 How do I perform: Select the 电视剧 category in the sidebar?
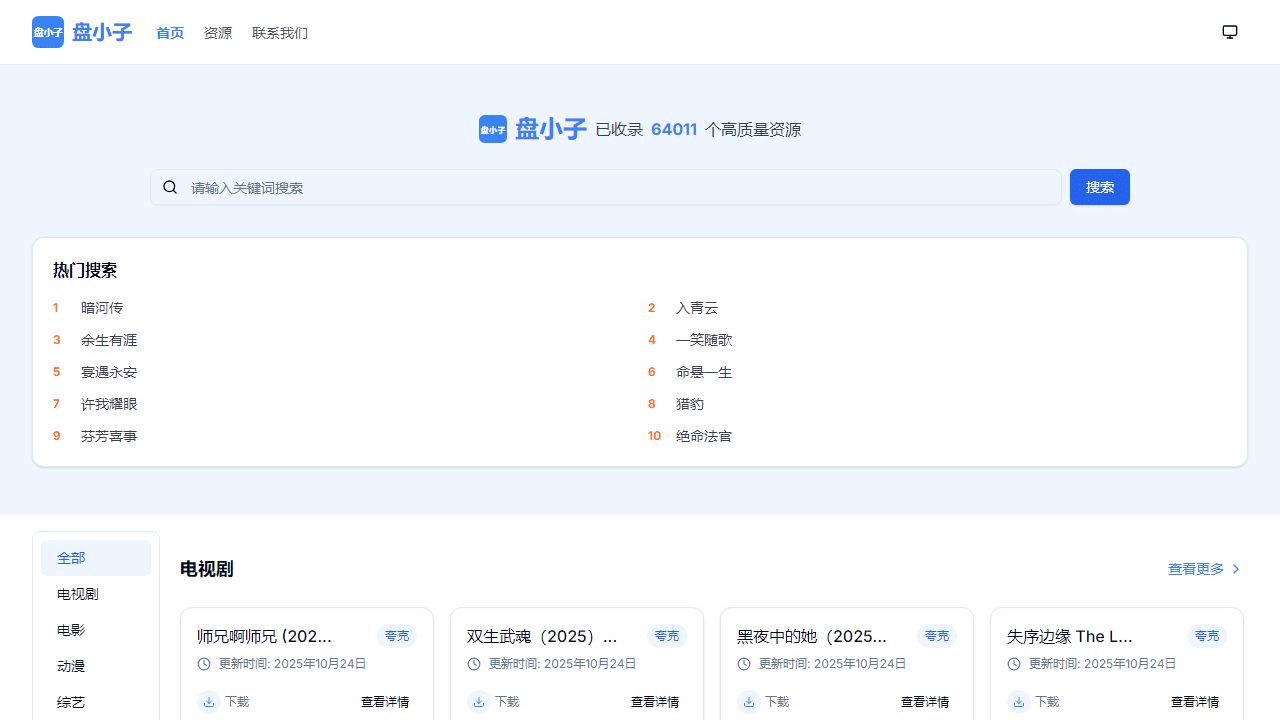click(78, 594)
